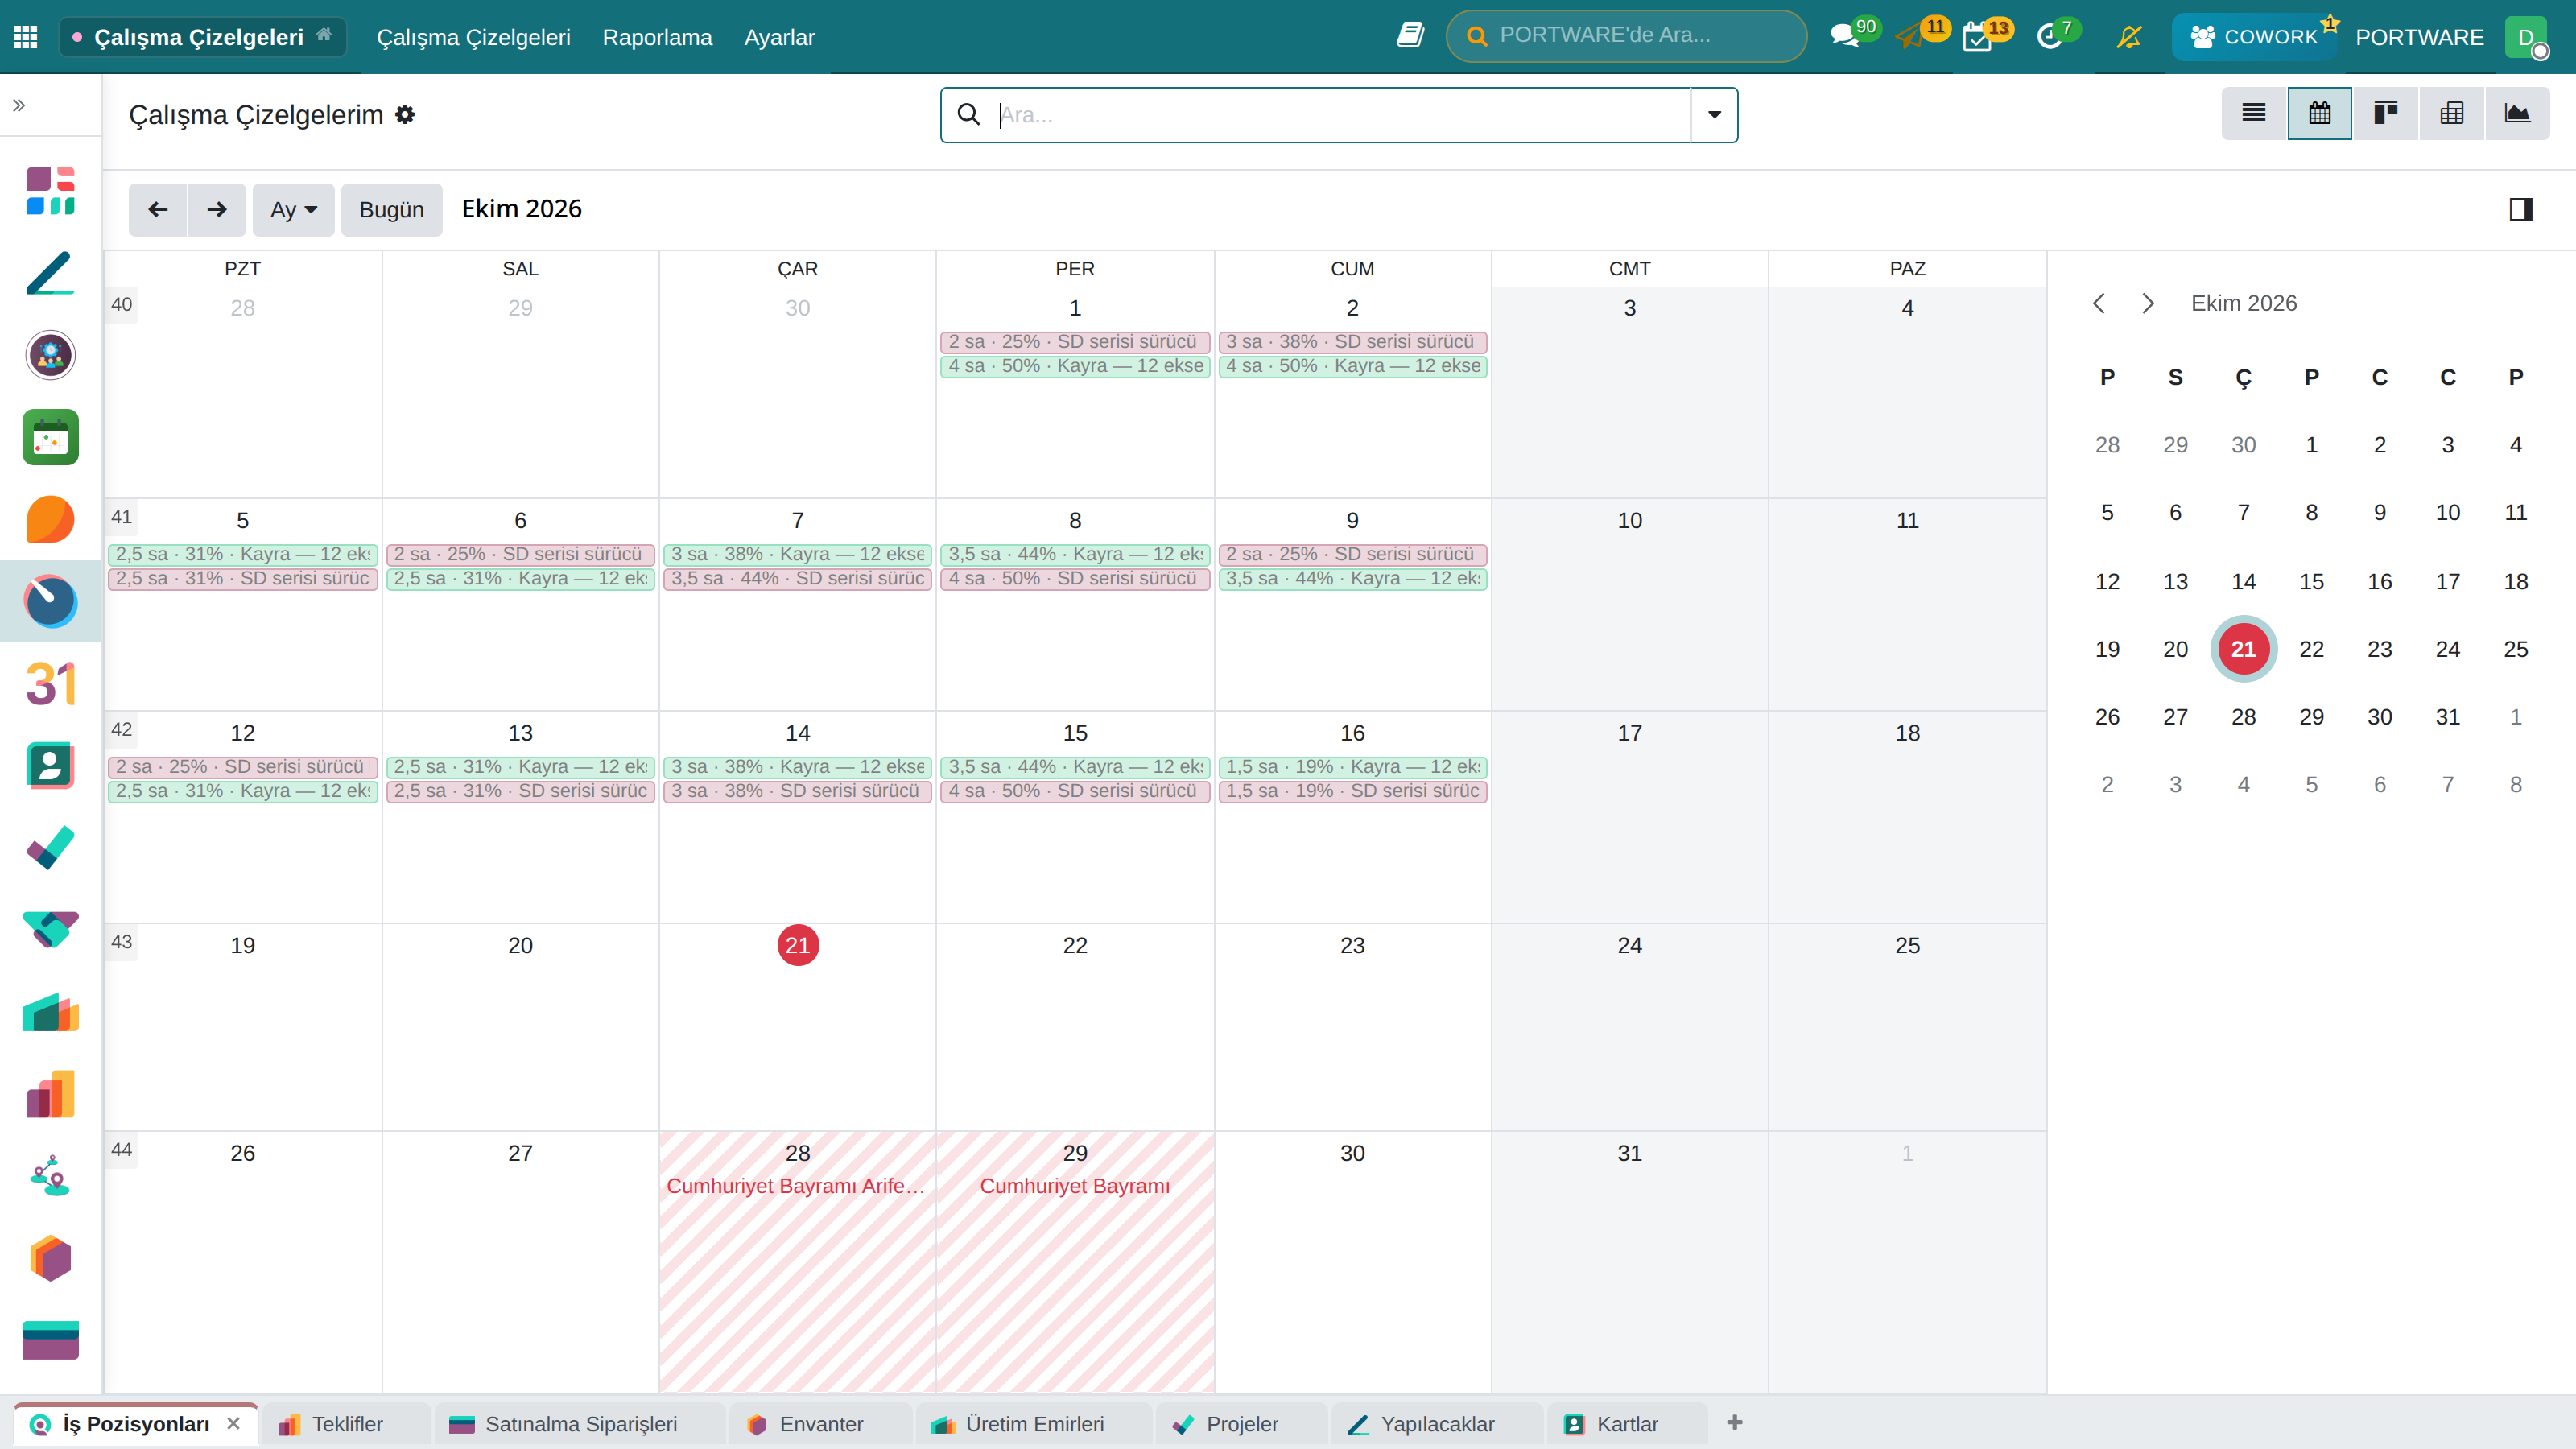Open the knowledge book icon in top bar

[x=1410, y=36]
